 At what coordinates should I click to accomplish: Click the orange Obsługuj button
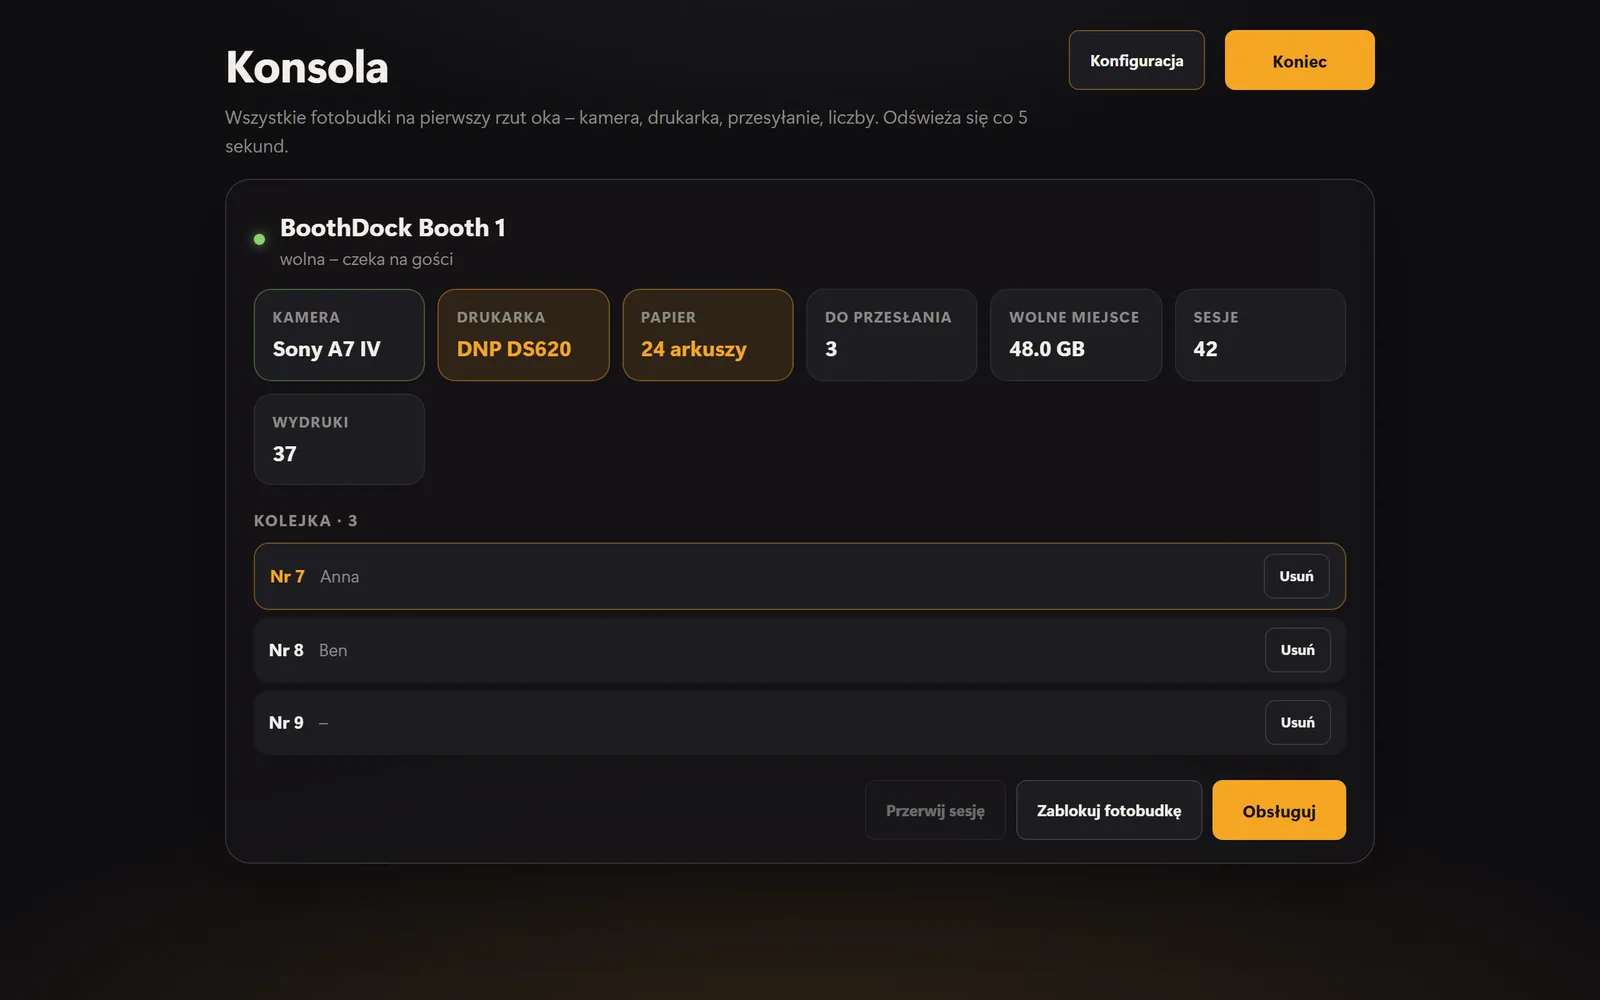click(x=1279, y=810)
